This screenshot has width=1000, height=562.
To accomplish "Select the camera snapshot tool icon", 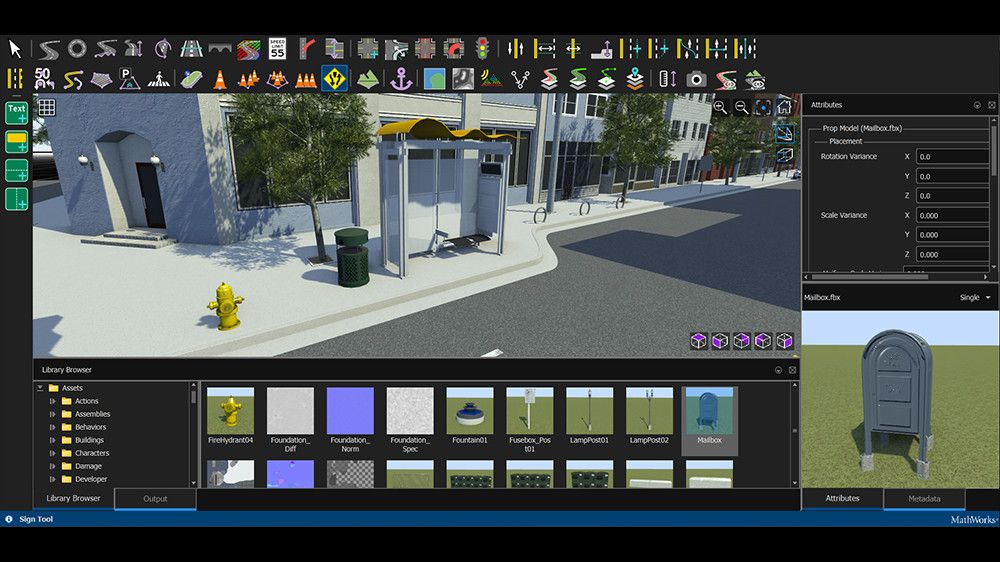I will click(x=696, y=79).
